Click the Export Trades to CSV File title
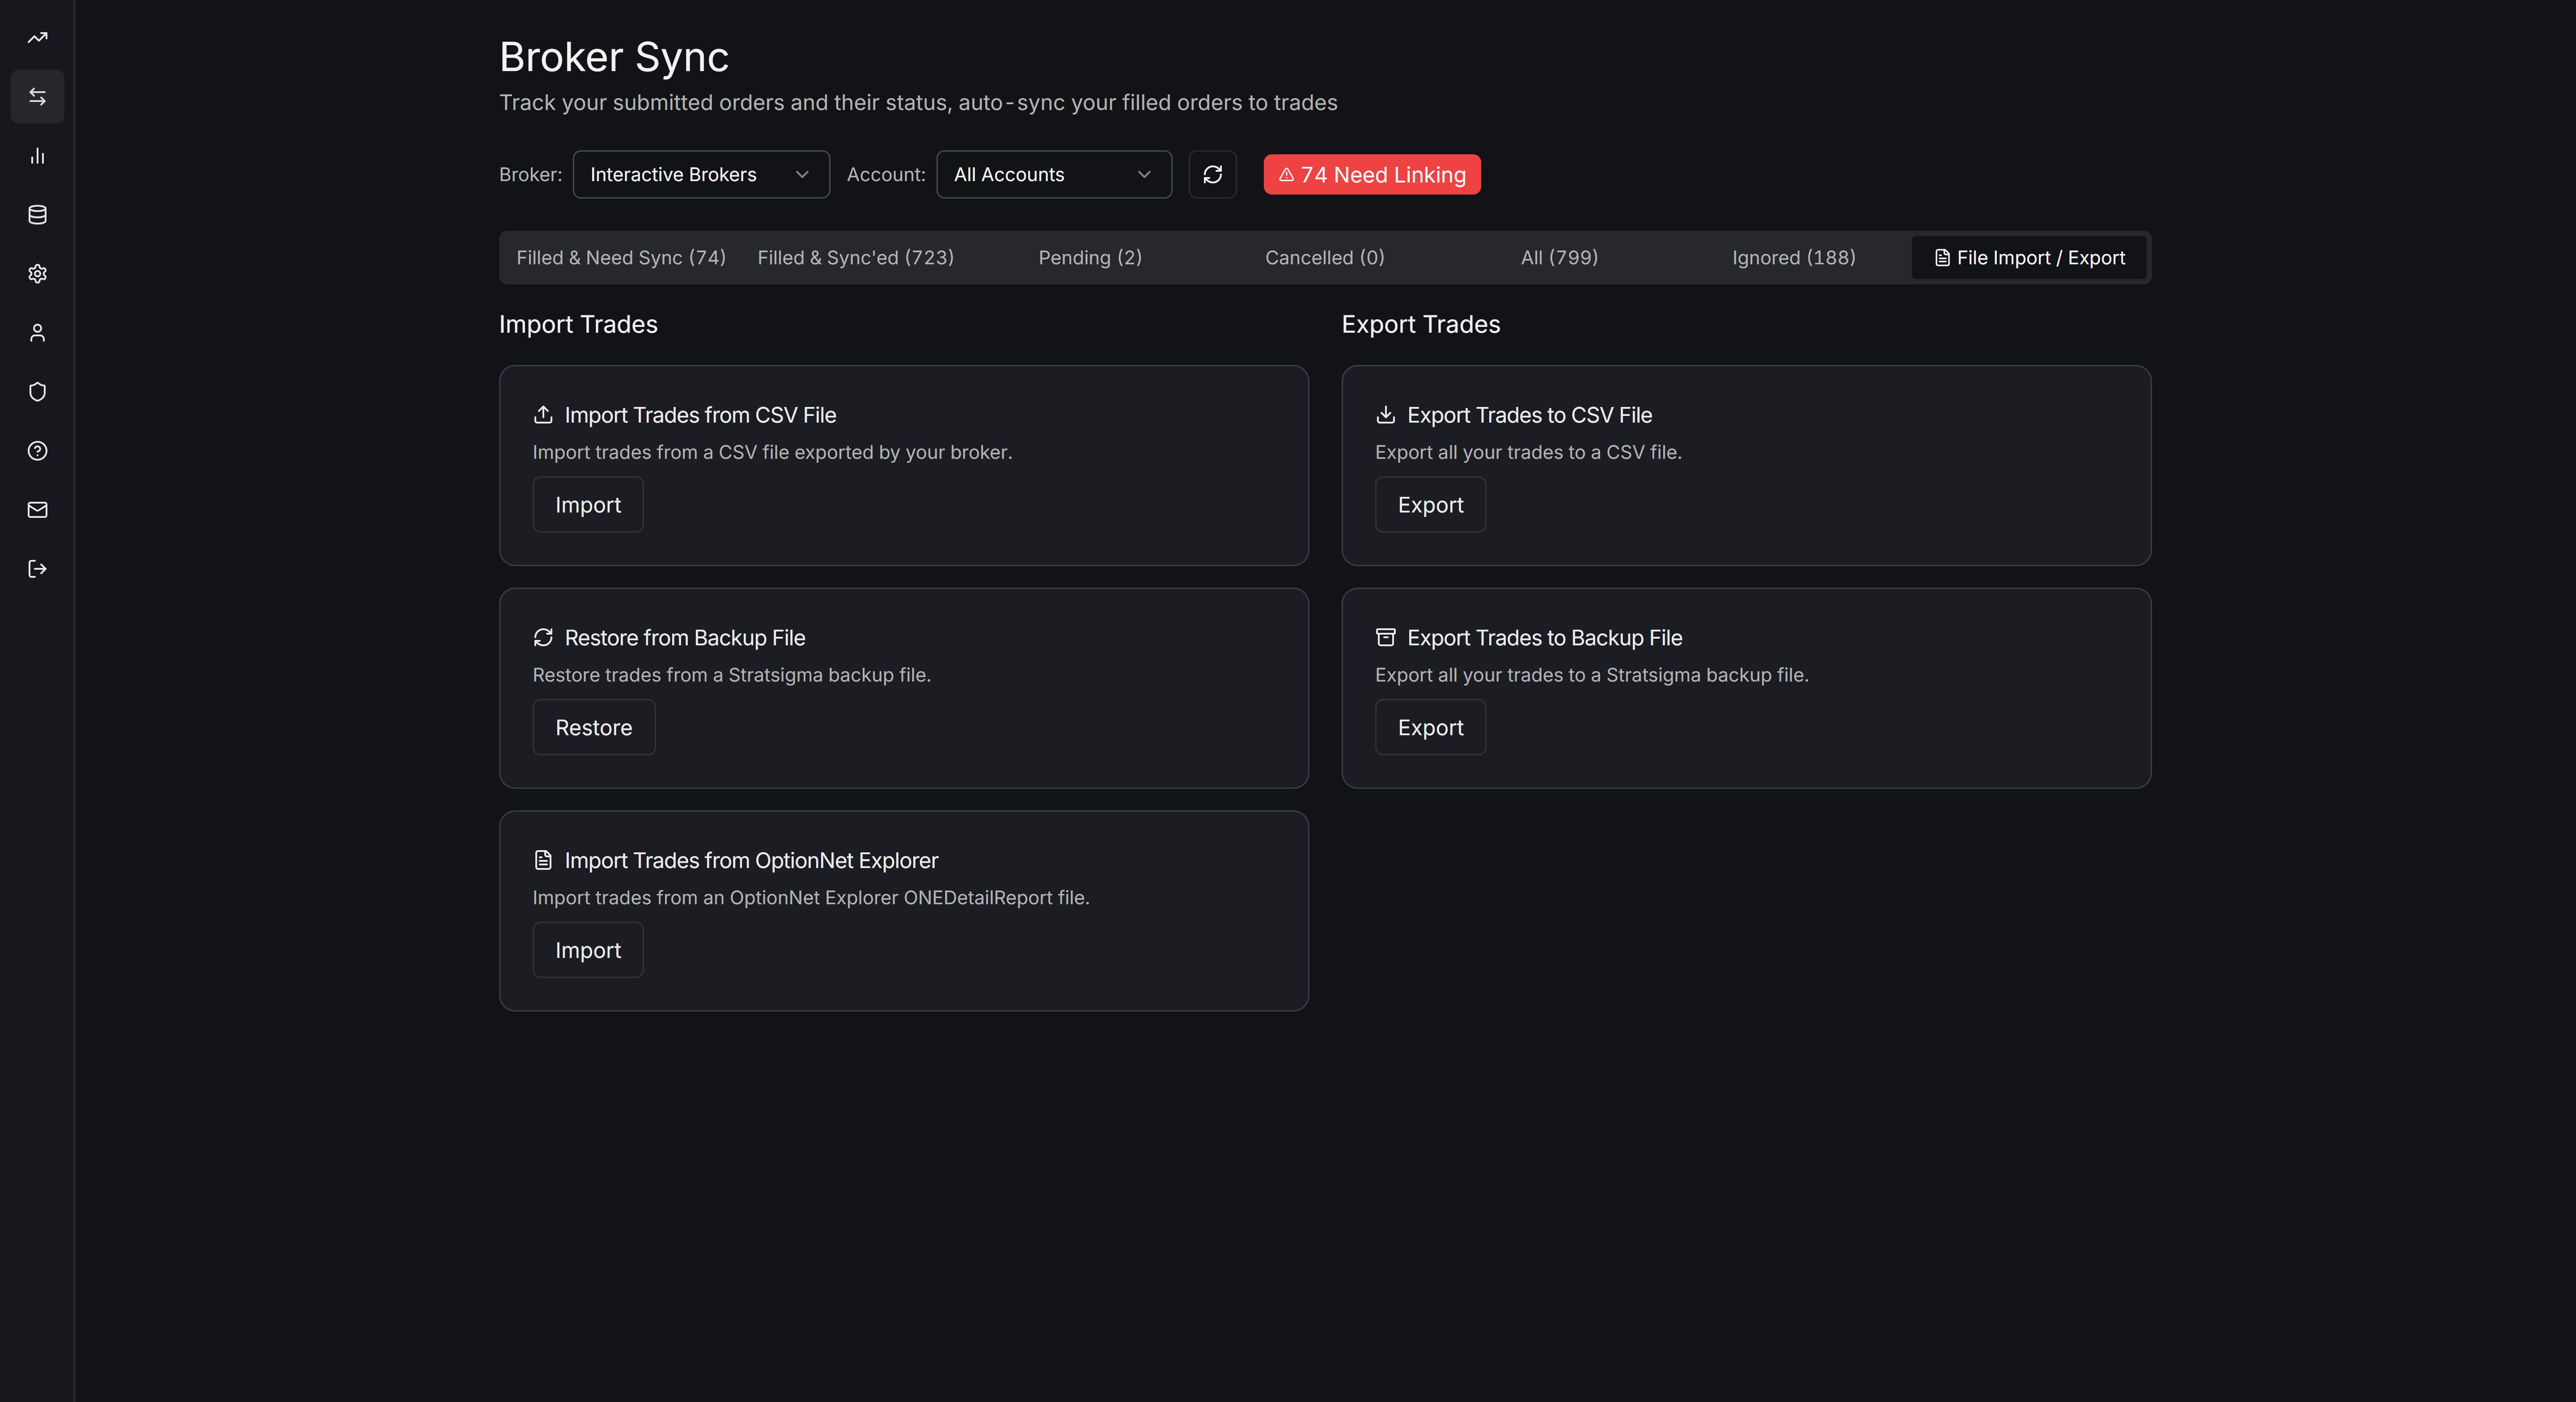The height and width of the screenshot is (1402, 2576). point(1530,415)
